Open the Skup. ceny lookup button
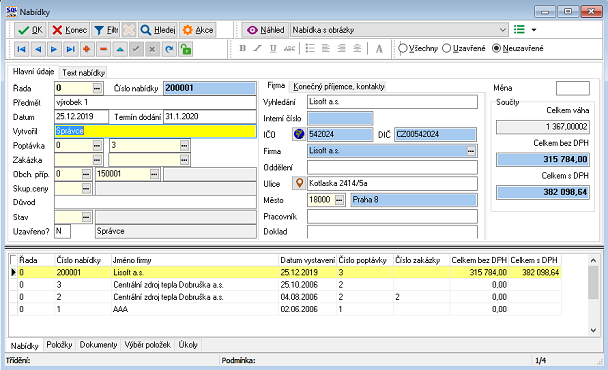 click(86, 188)
